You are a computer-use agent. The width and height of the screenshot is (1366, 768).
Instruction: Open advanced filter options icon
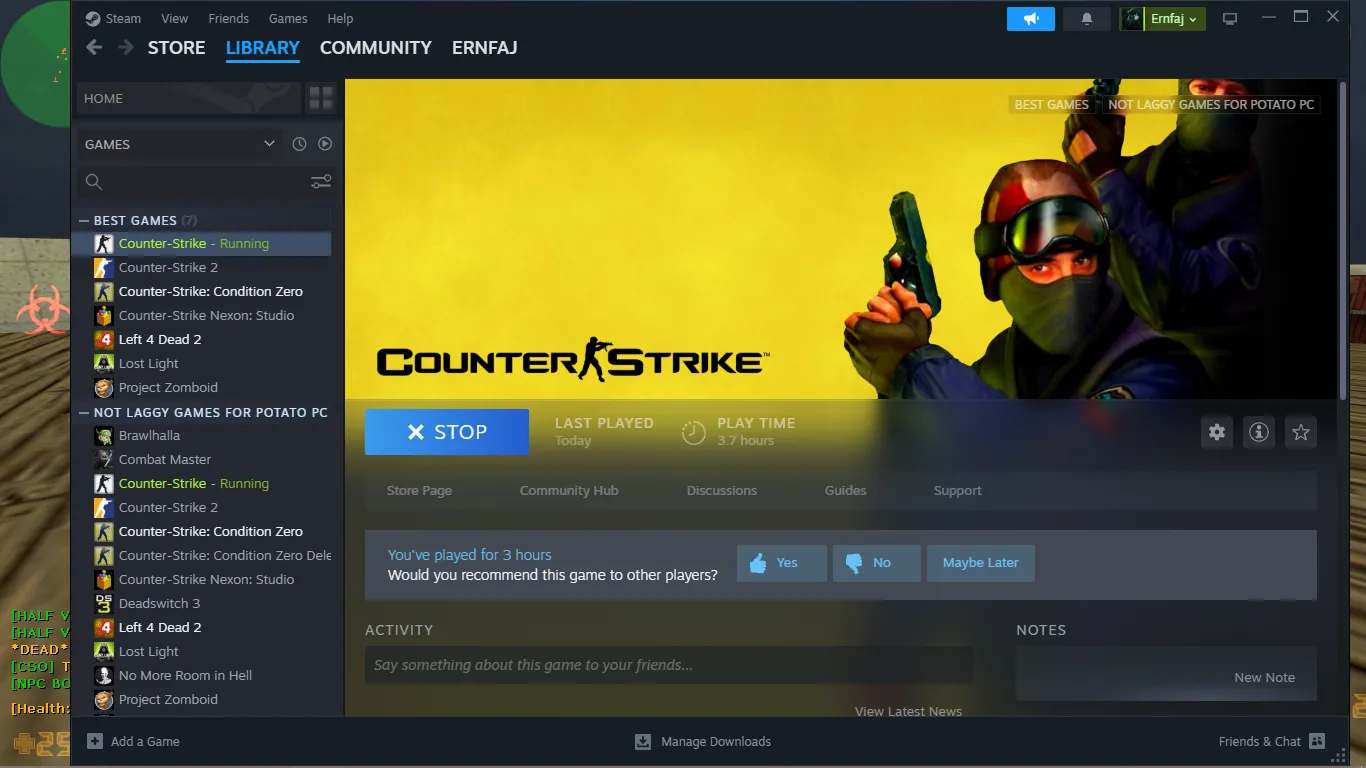tap(321, 181)
